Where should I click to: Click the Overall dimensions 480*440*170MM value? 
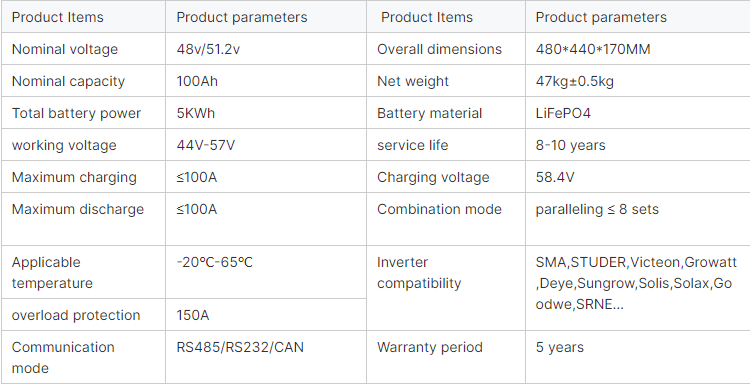[593, 49]
